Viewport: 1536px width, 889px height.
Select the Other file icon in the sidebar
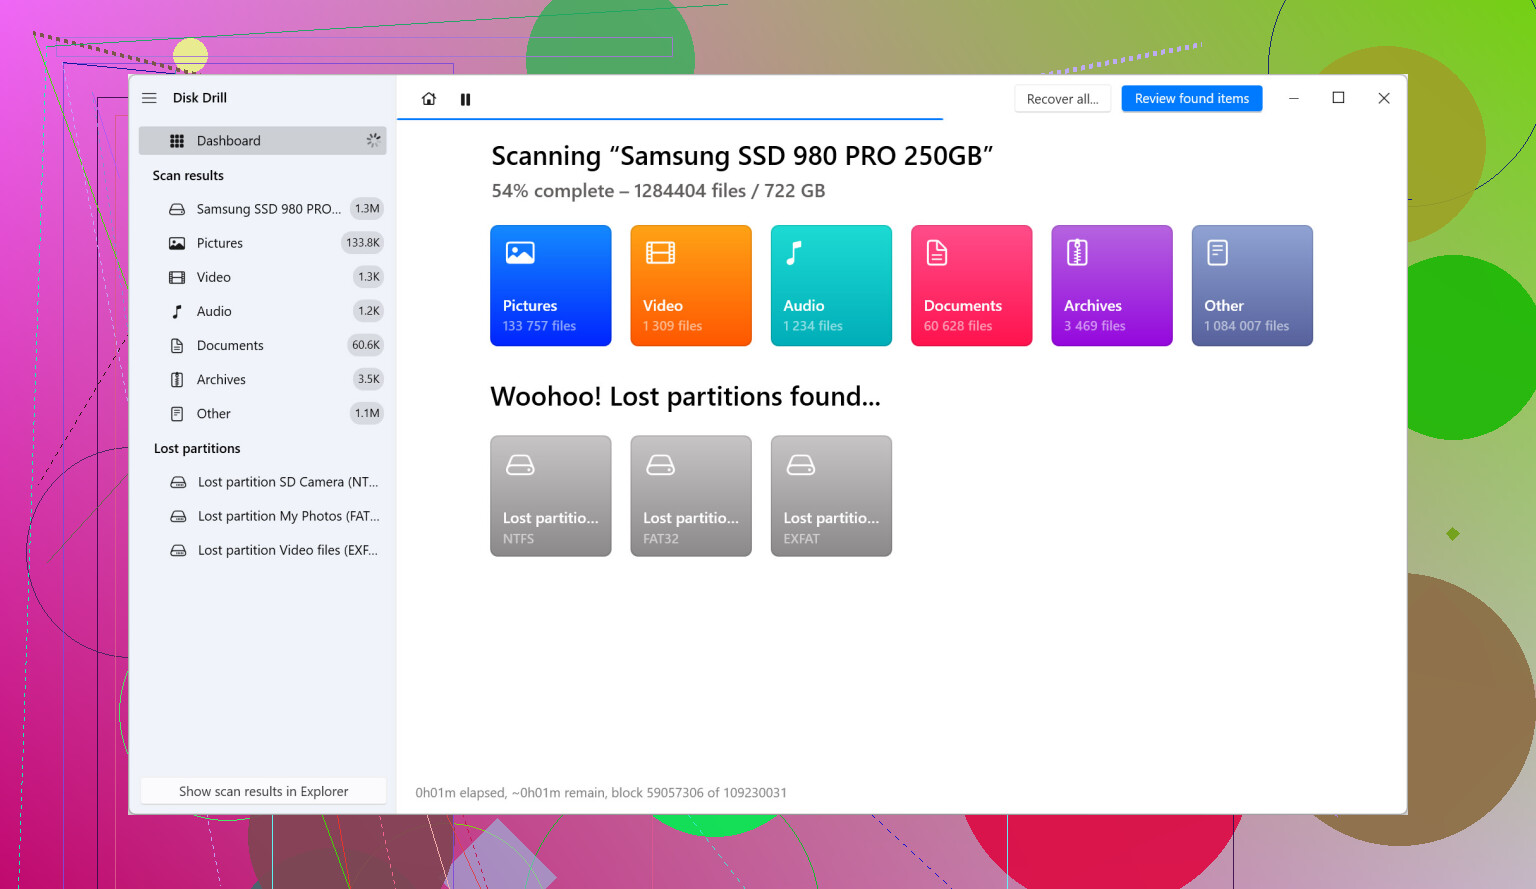click(177, 413)
